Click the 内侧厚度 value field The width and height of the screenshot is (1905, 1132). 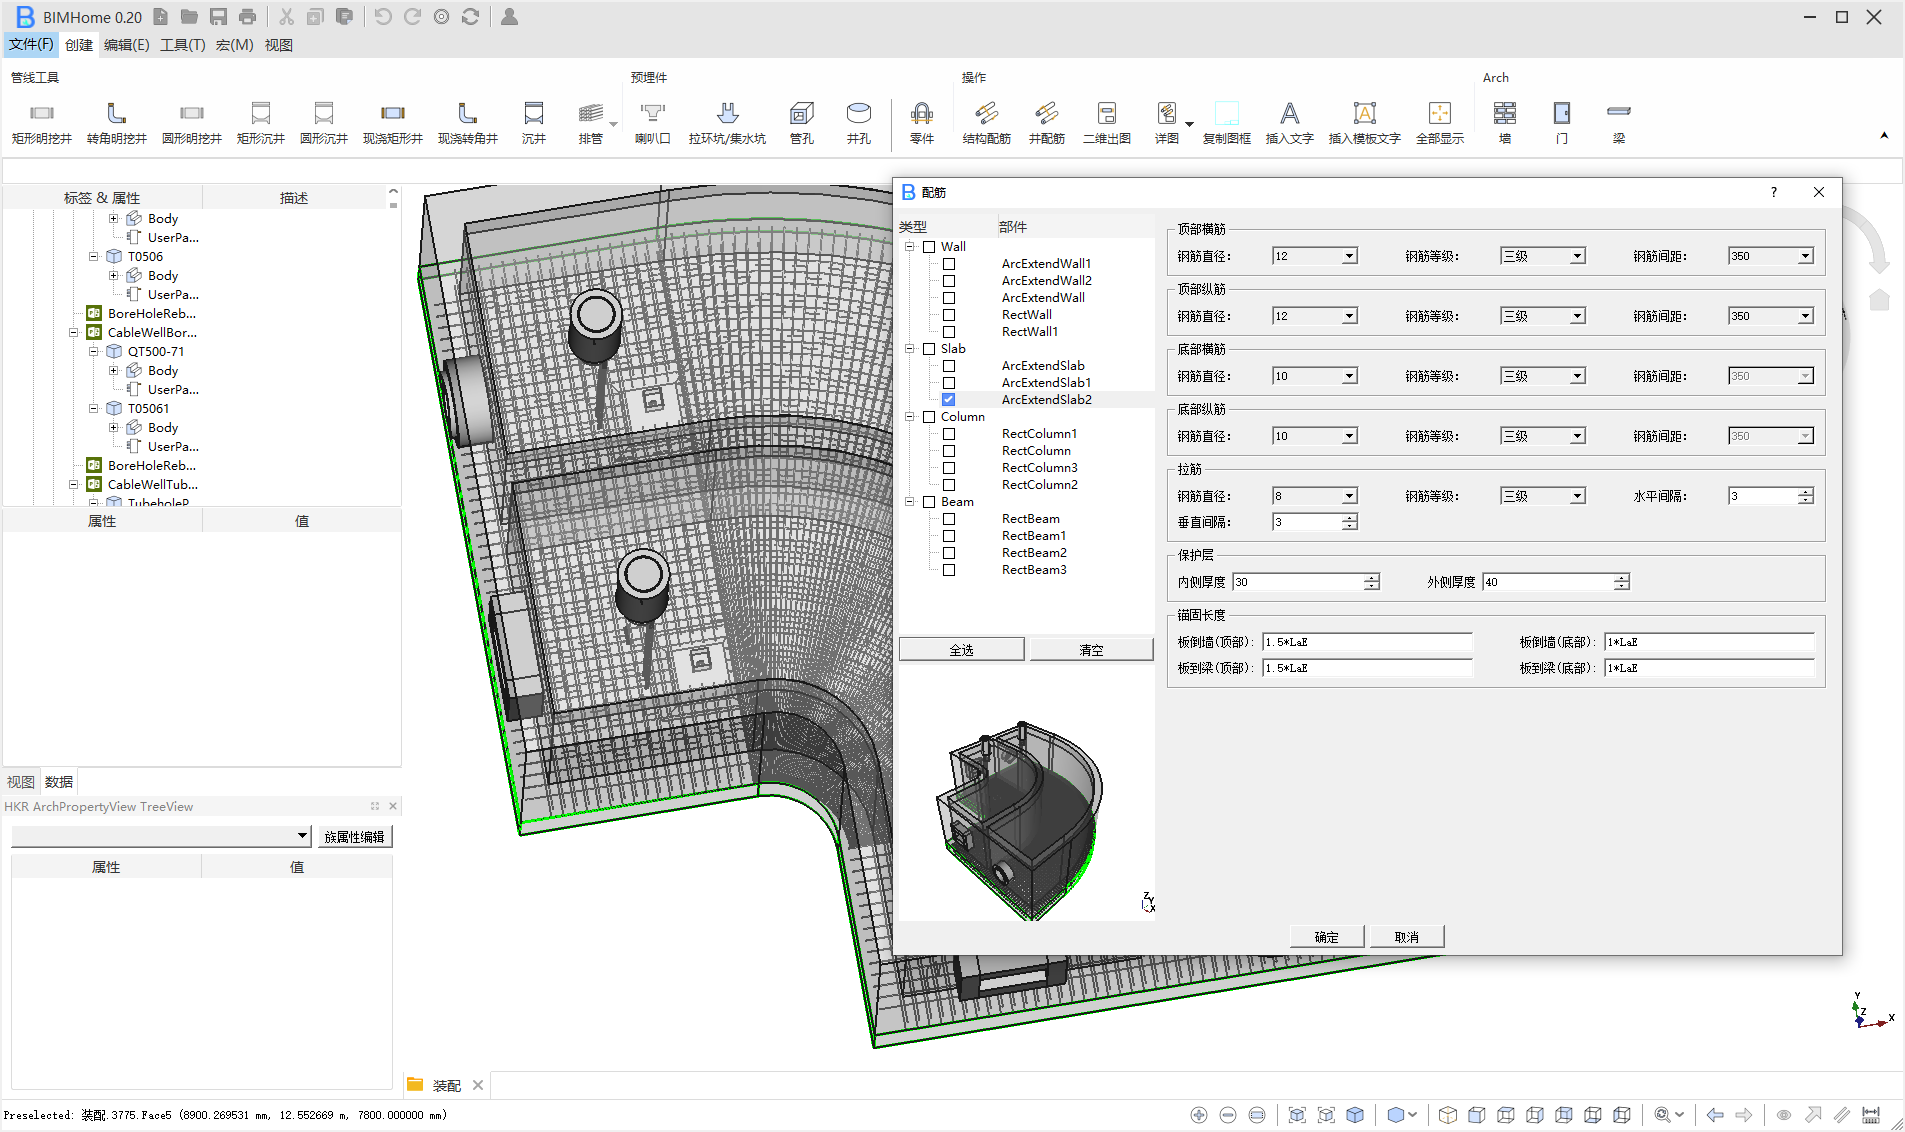[1299, 582]
